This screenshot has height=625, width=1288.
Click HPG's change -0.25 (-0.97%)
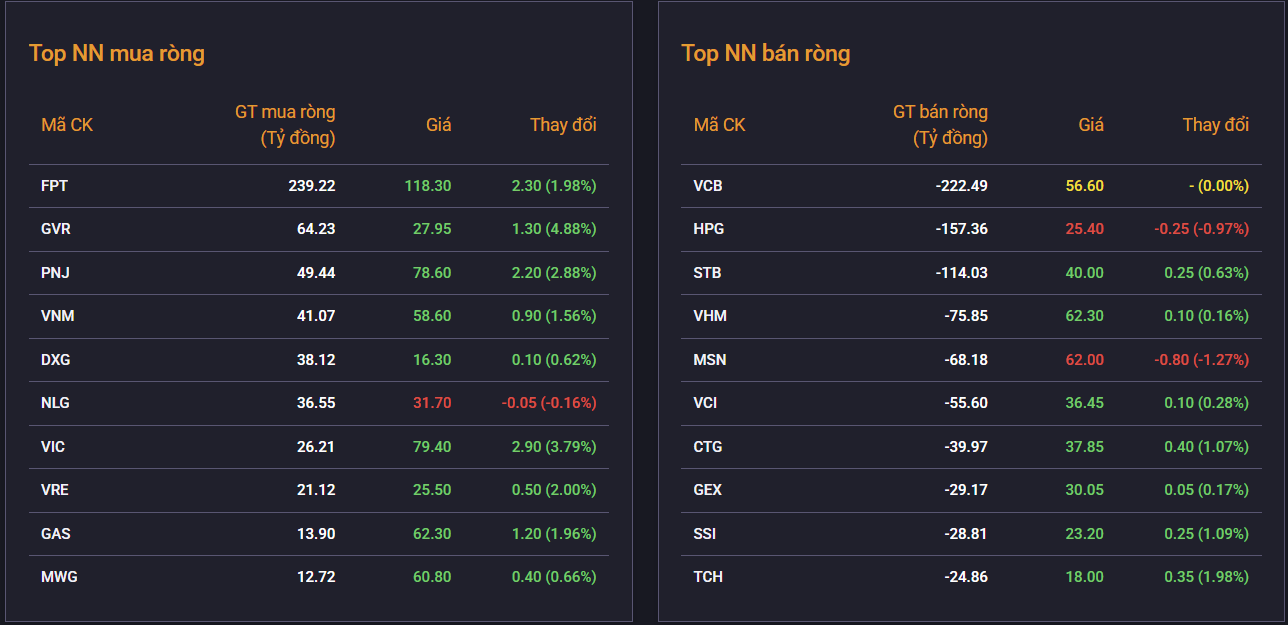[1201, 229]
